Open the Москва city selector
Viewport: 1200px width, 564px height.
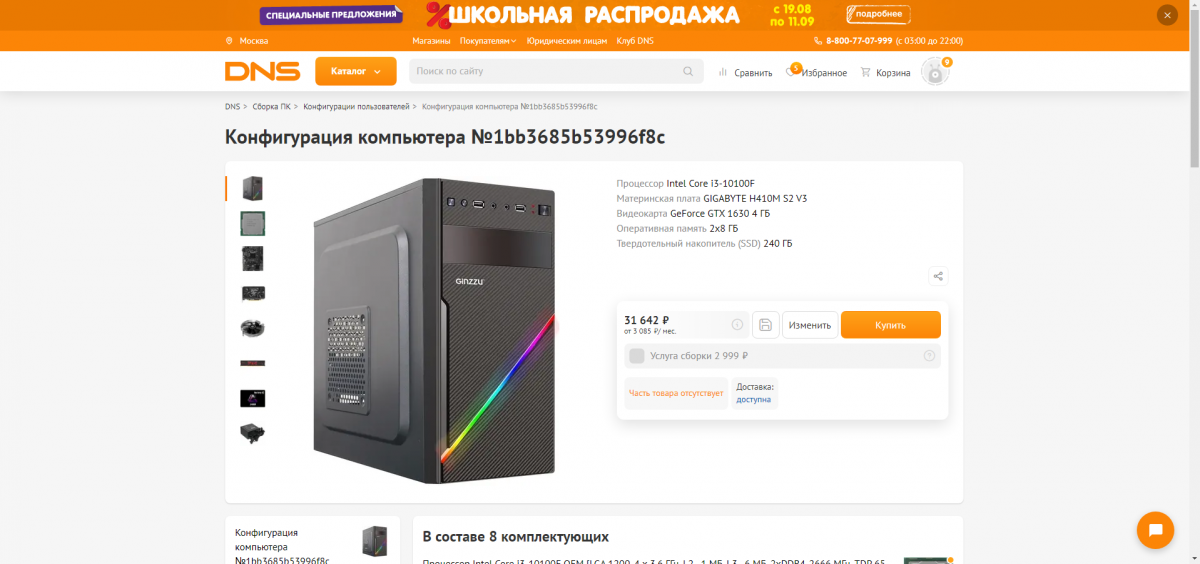pyautogui.click(x=248, y=41)
